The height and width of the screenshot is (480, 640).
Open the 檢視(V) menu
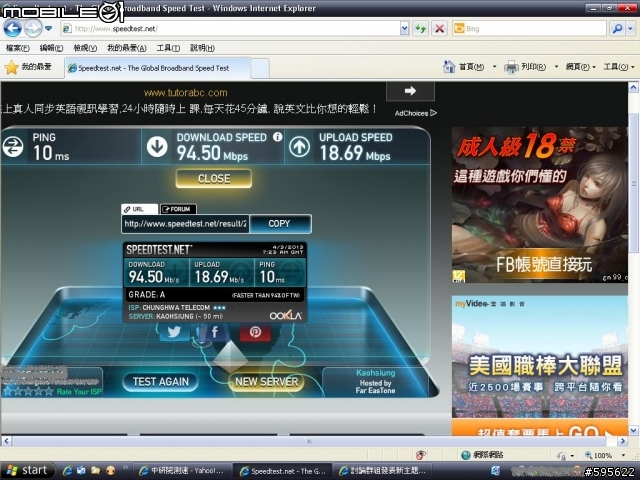pyautogui.click(x=85, y=48)
